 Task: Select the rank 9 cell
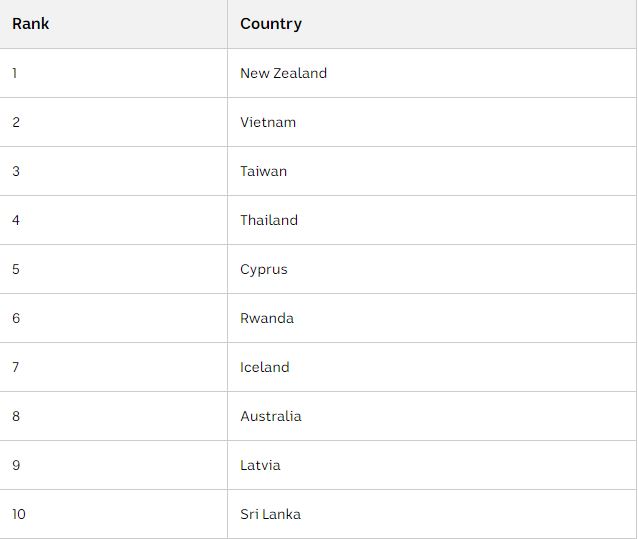[x=114, y=465]
